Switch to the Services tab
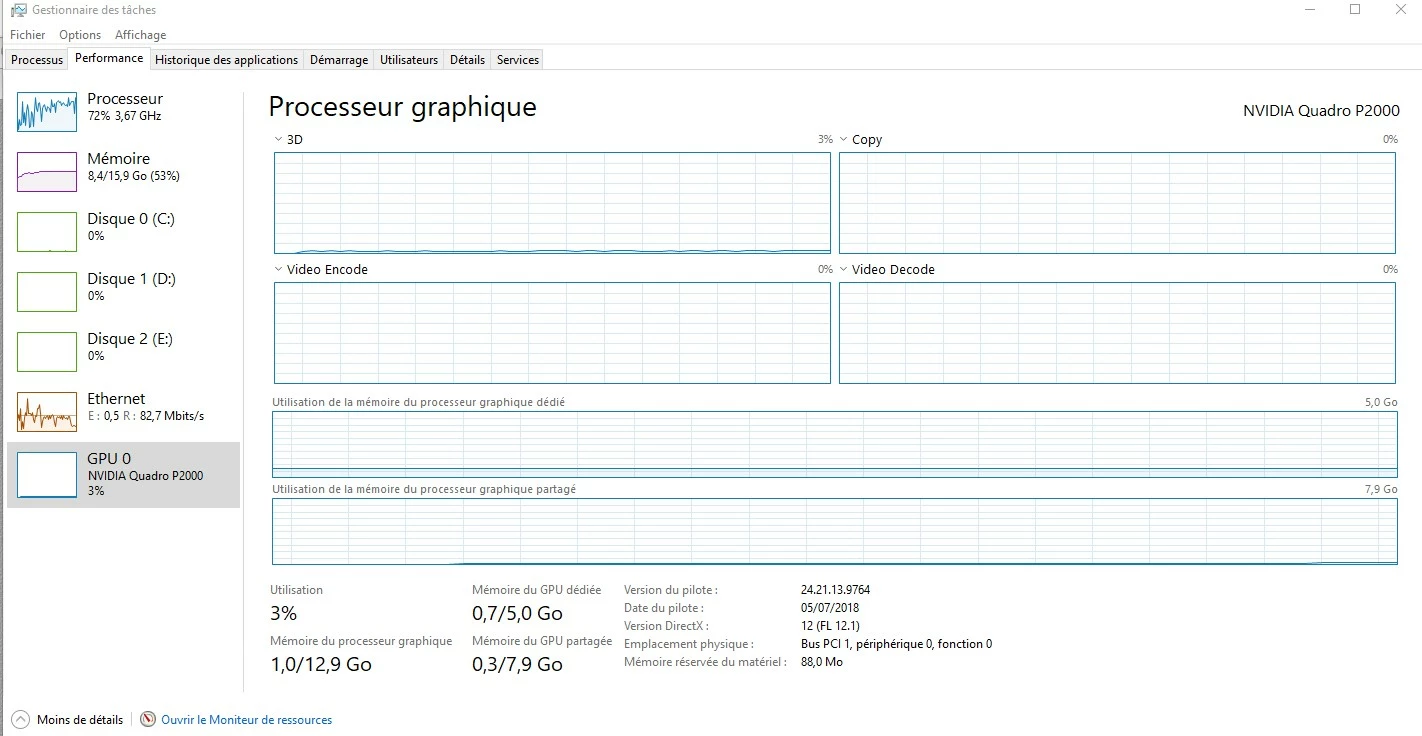Screen dimensions: 1422x736 (518, 60)
